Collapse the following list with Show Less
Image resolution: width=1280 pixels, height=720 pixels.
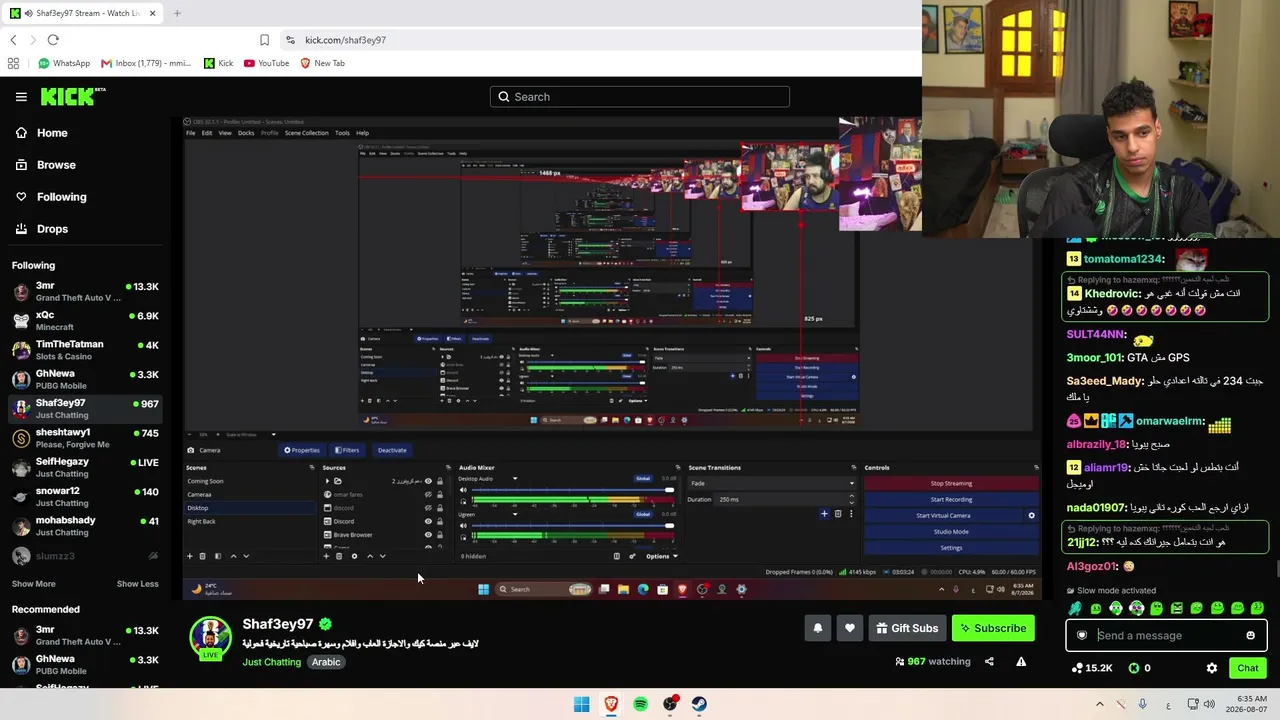click(x=138, y=584)
